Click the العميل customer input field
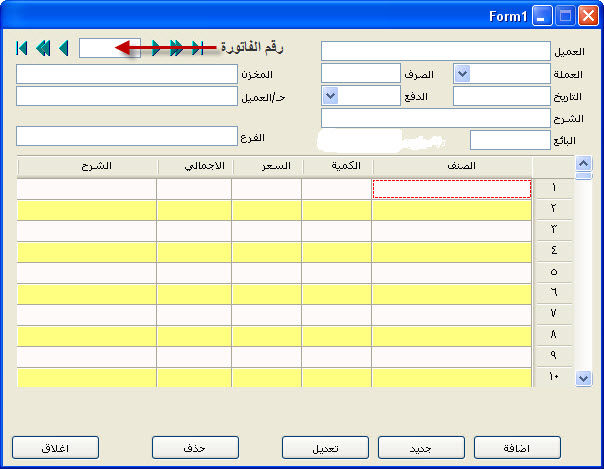Image resolution: width=604 pixels, height=469 pixels. pos(436,51)
